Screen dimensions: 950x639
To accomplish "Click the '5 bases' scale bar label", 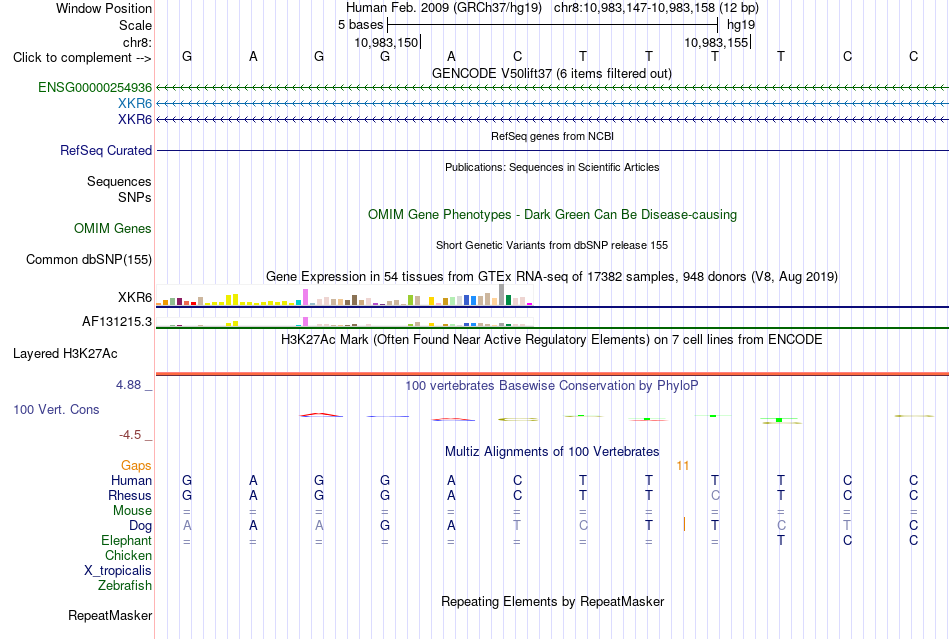I will (x=360, y=25).
